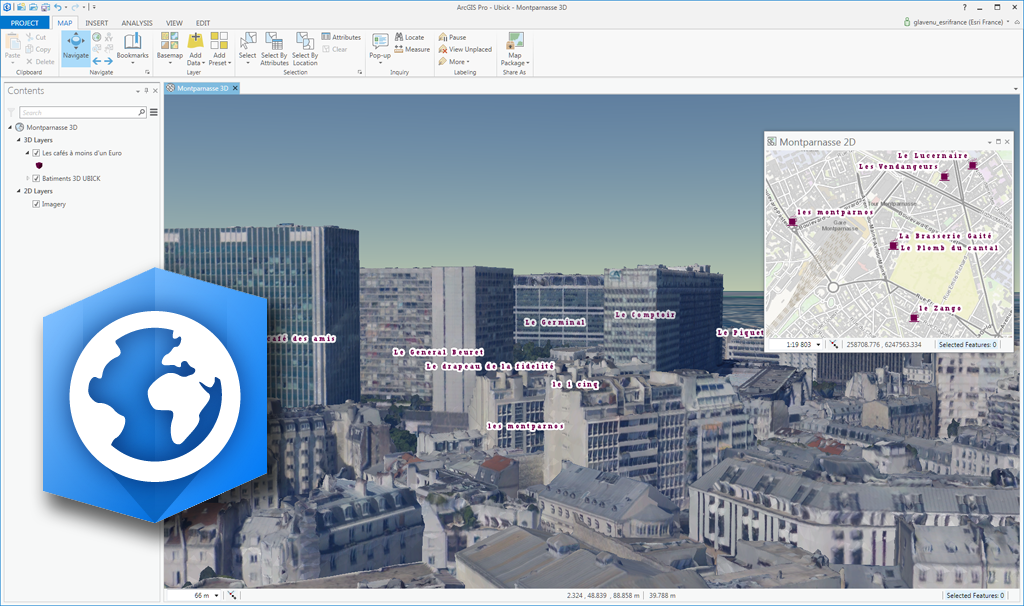This screenshot has height=606, width=1024.
Task: Select the Navigate tool
Action: pyautogui.click(x=76, y=47)
